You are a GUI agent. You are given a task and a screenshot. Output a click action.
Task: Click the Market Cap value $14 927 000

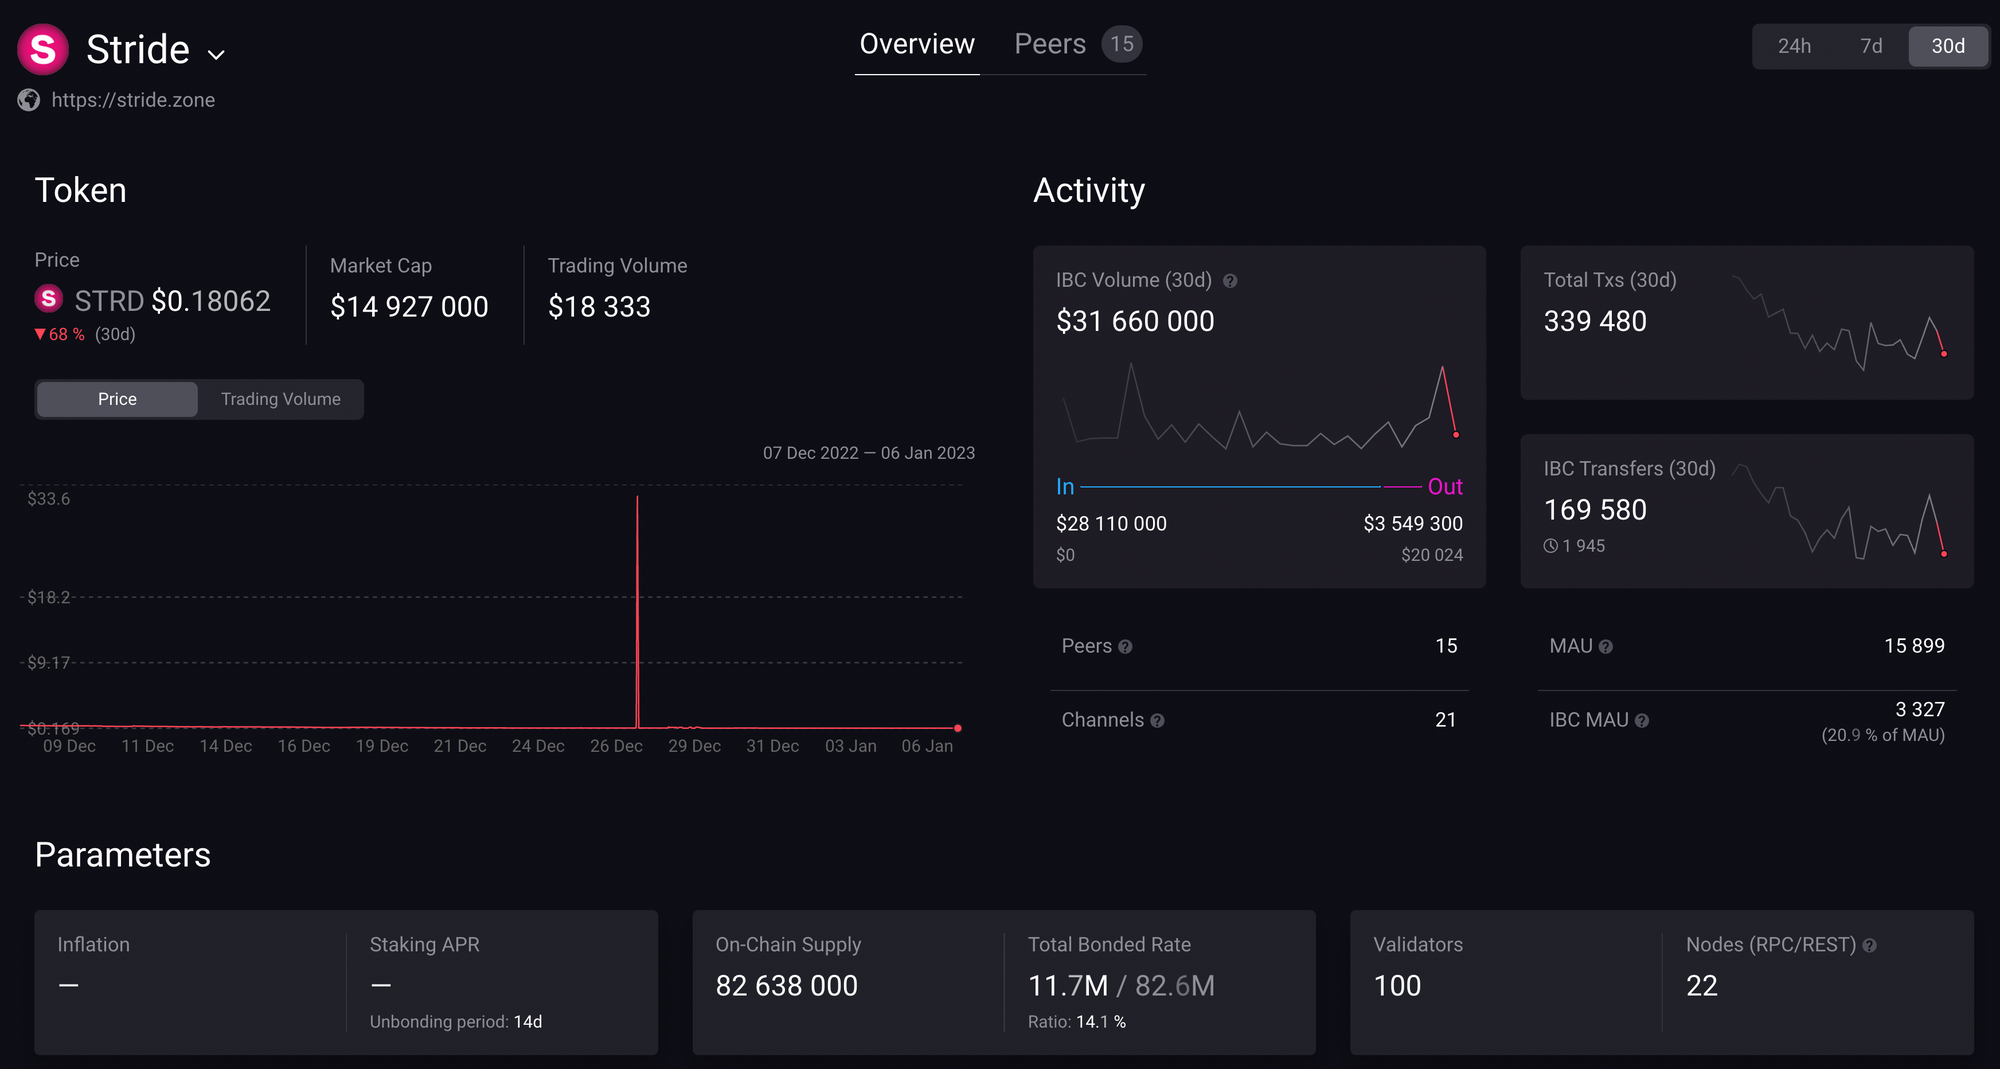(x=409, y=307)
